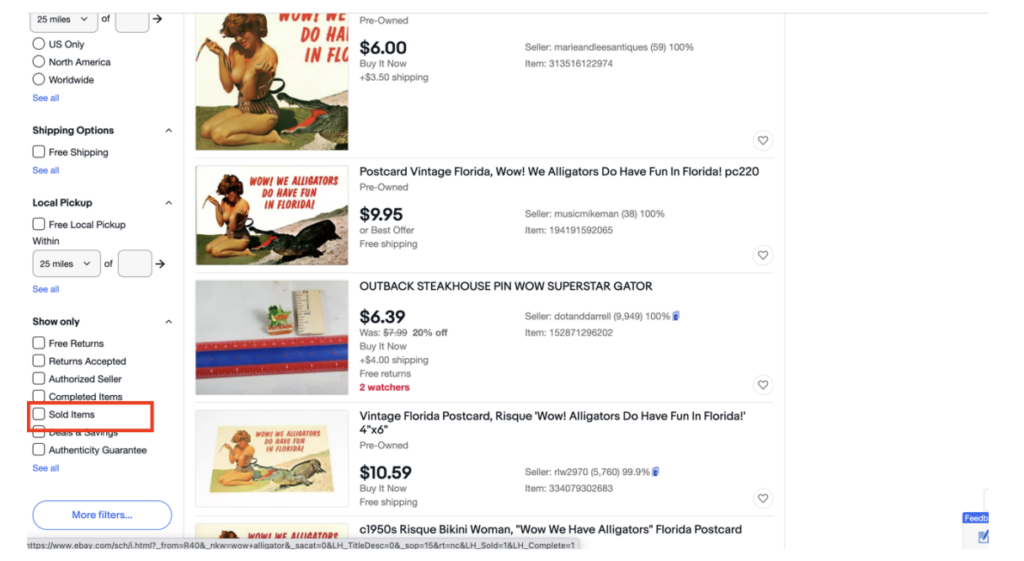The image size is (1024, 561).
Task: Collapse the Show only filter section
Action: click(x=168, y=322)
